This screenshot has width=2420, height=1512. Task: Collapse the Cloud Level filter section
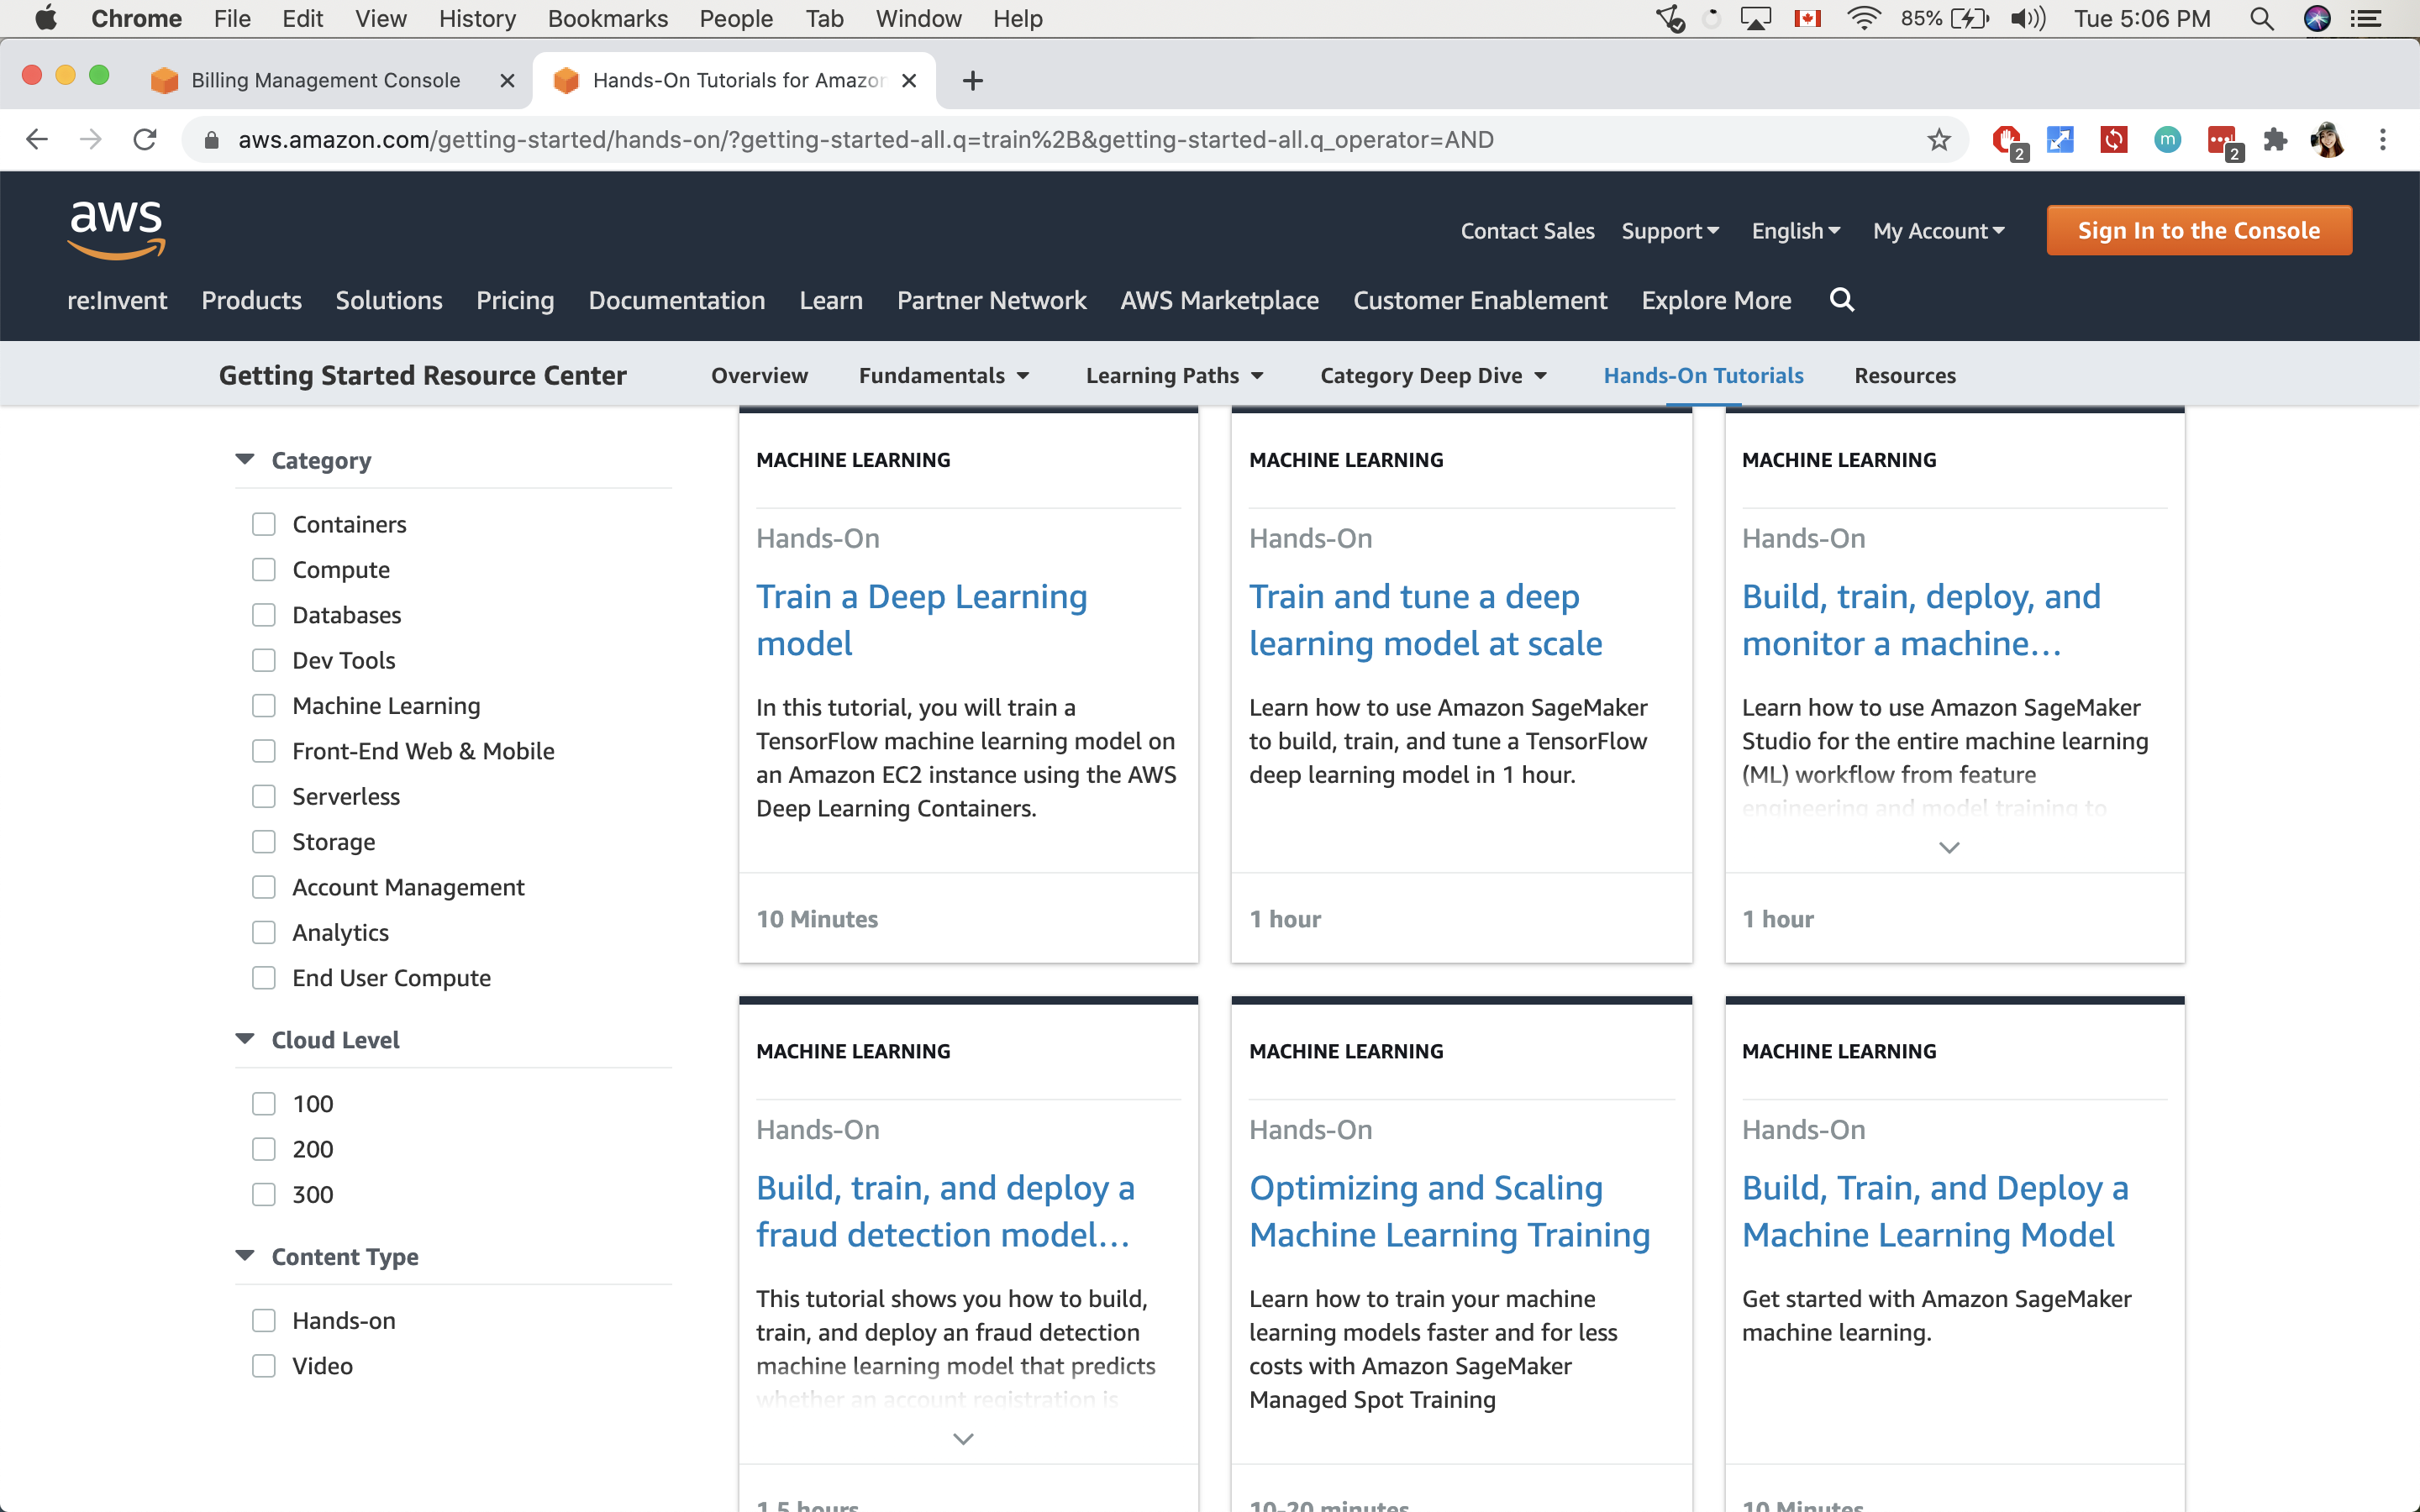pos(245,1040)
